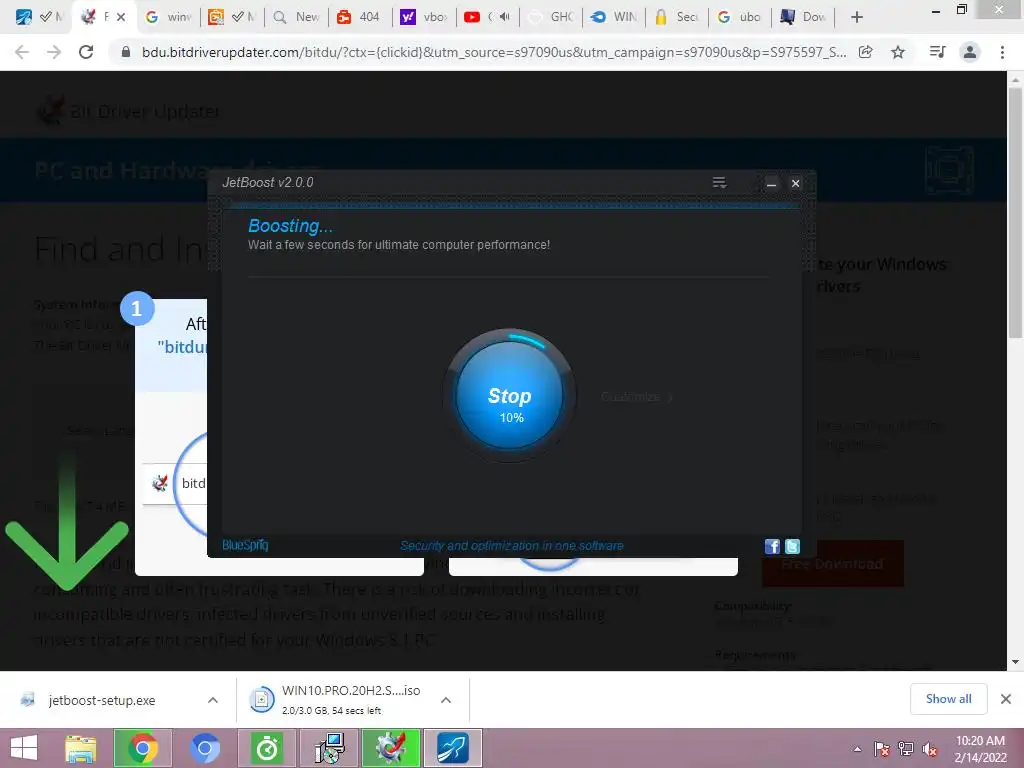Close the JetBoost window
Screen dimensions: 1024x768
[x=795, y=184]
